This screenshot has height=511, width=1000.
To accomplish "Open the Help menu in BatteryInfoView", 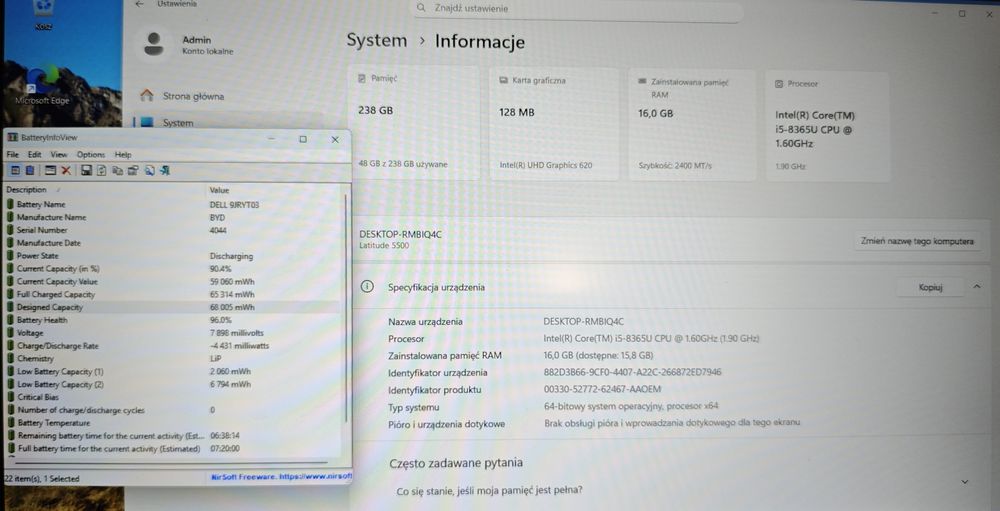I will click(x=123, y=154).
